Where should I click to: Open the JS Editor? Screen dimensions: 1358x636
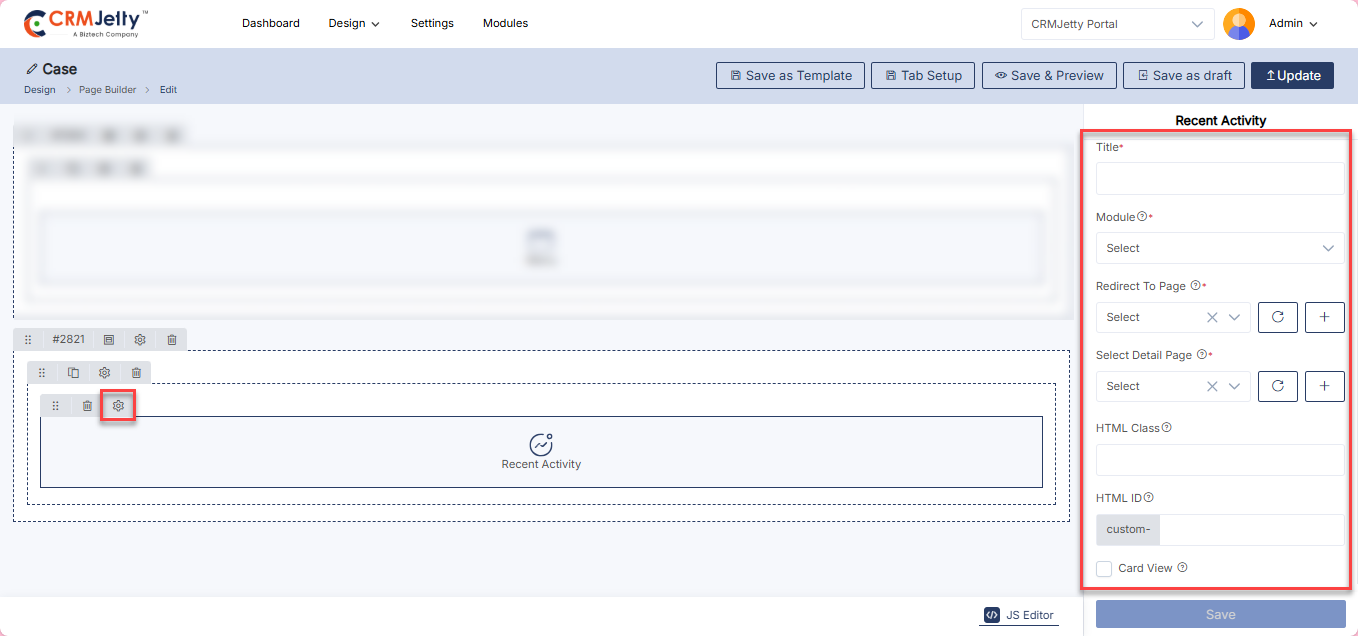1019,615
